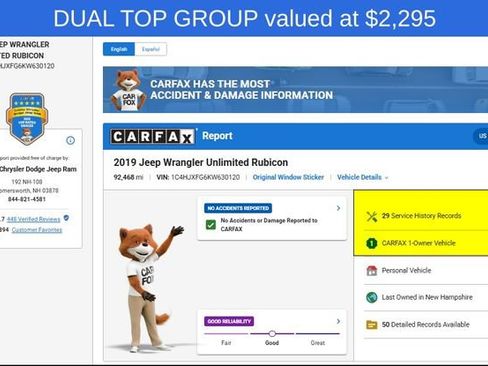Click the CARFAX logo in report header
The image size is (488, 366).
153,136
